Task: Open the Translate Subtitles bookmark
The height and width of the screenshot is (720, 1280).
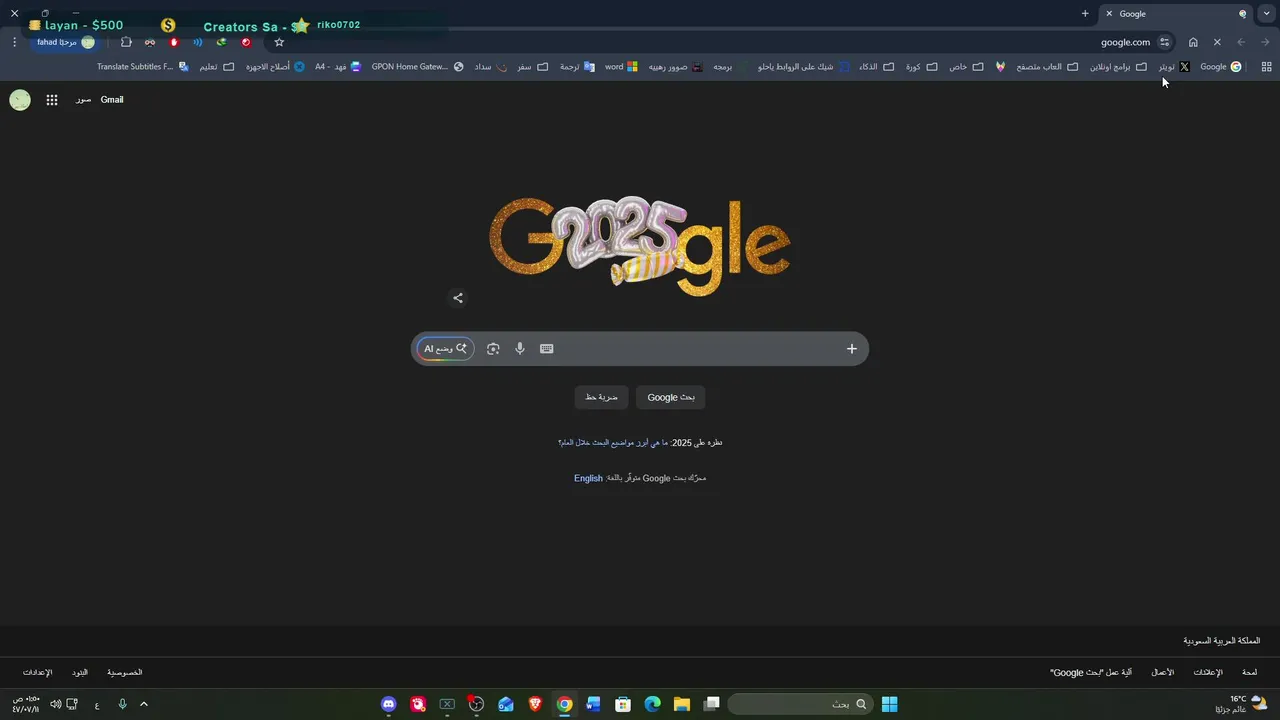Action: [142, 67]
